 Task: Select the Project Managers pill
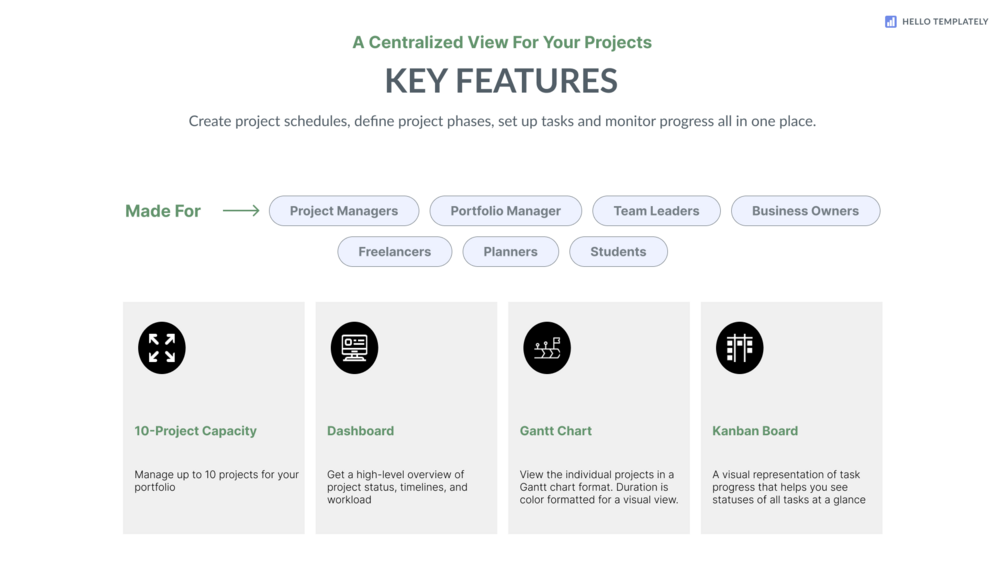[x=344, y=211]
